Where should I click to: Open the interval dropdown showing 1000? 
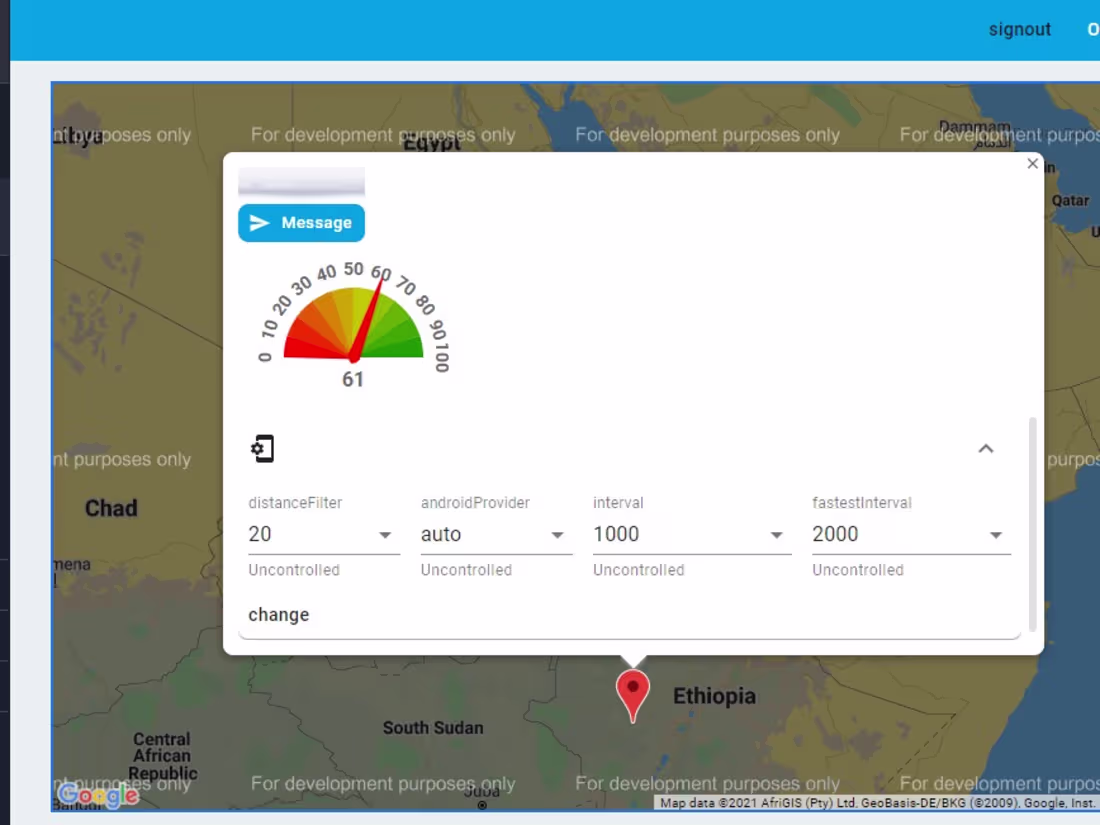(x=692, y=535)
